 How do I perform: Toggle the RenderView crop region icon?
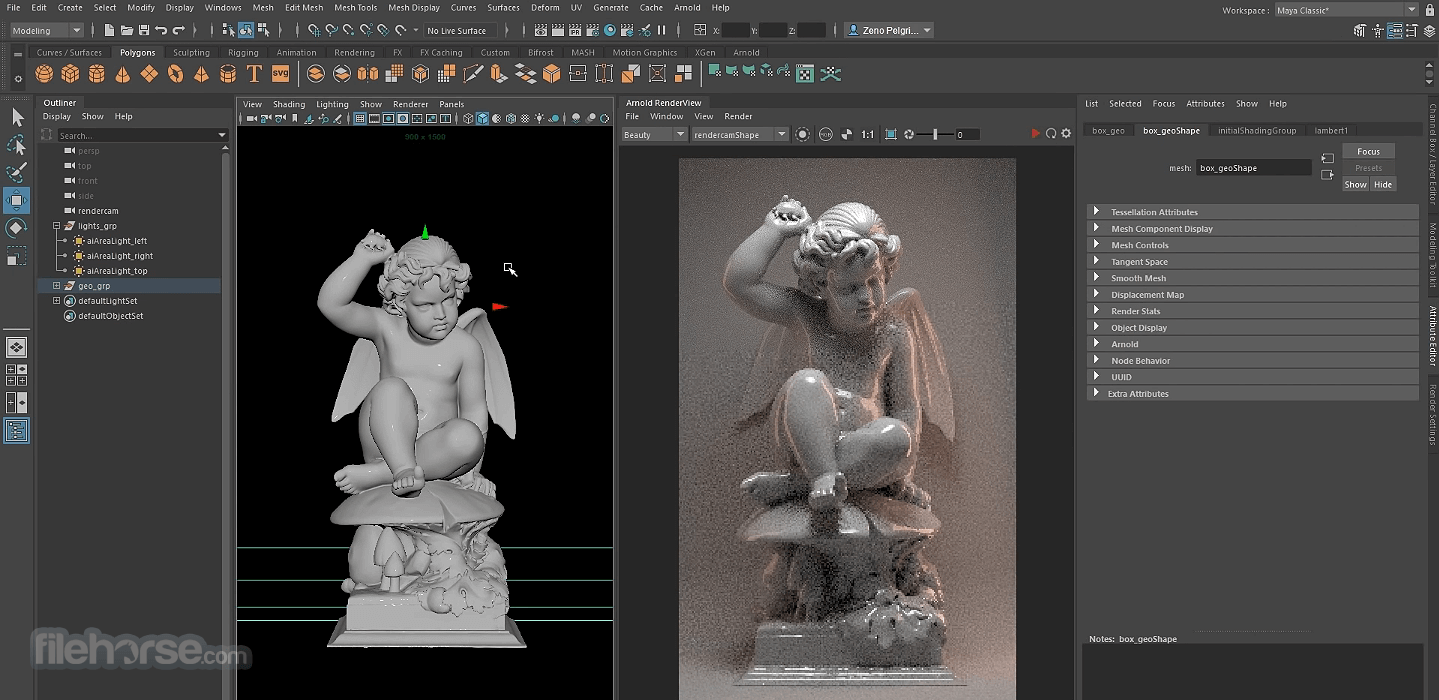pos(891,134)
